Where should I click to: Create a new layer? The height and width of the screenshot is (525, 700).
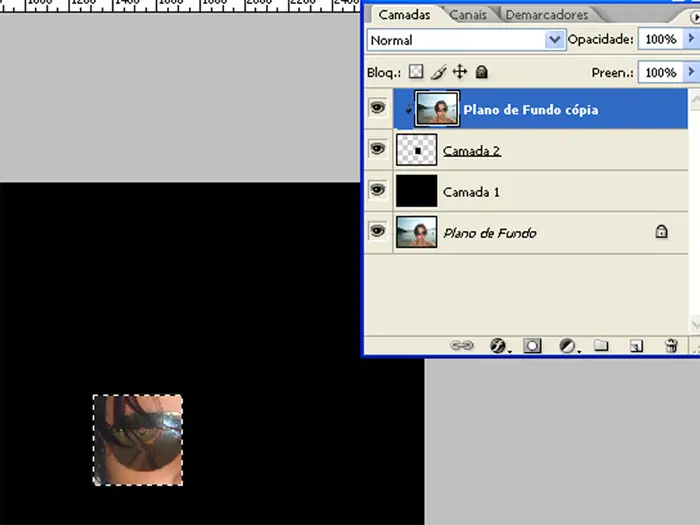coord(636,346)
